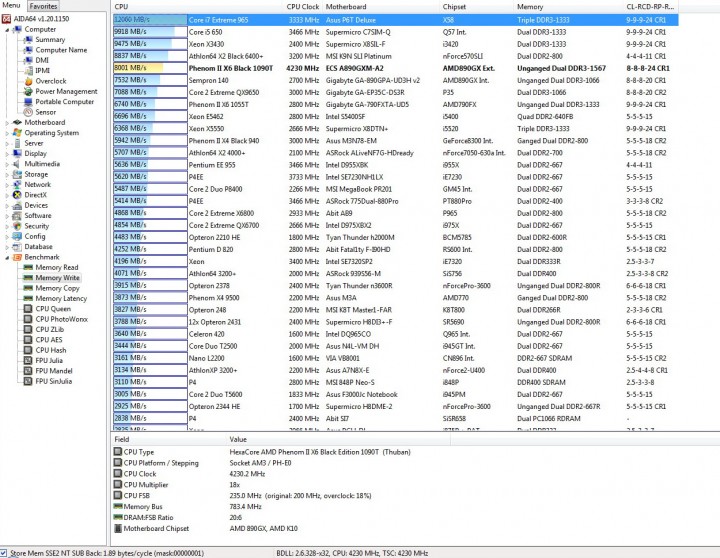This screenshot has width=720, height=558.
Task: Expand the Operating System tree node
Action: click(7, 133)
